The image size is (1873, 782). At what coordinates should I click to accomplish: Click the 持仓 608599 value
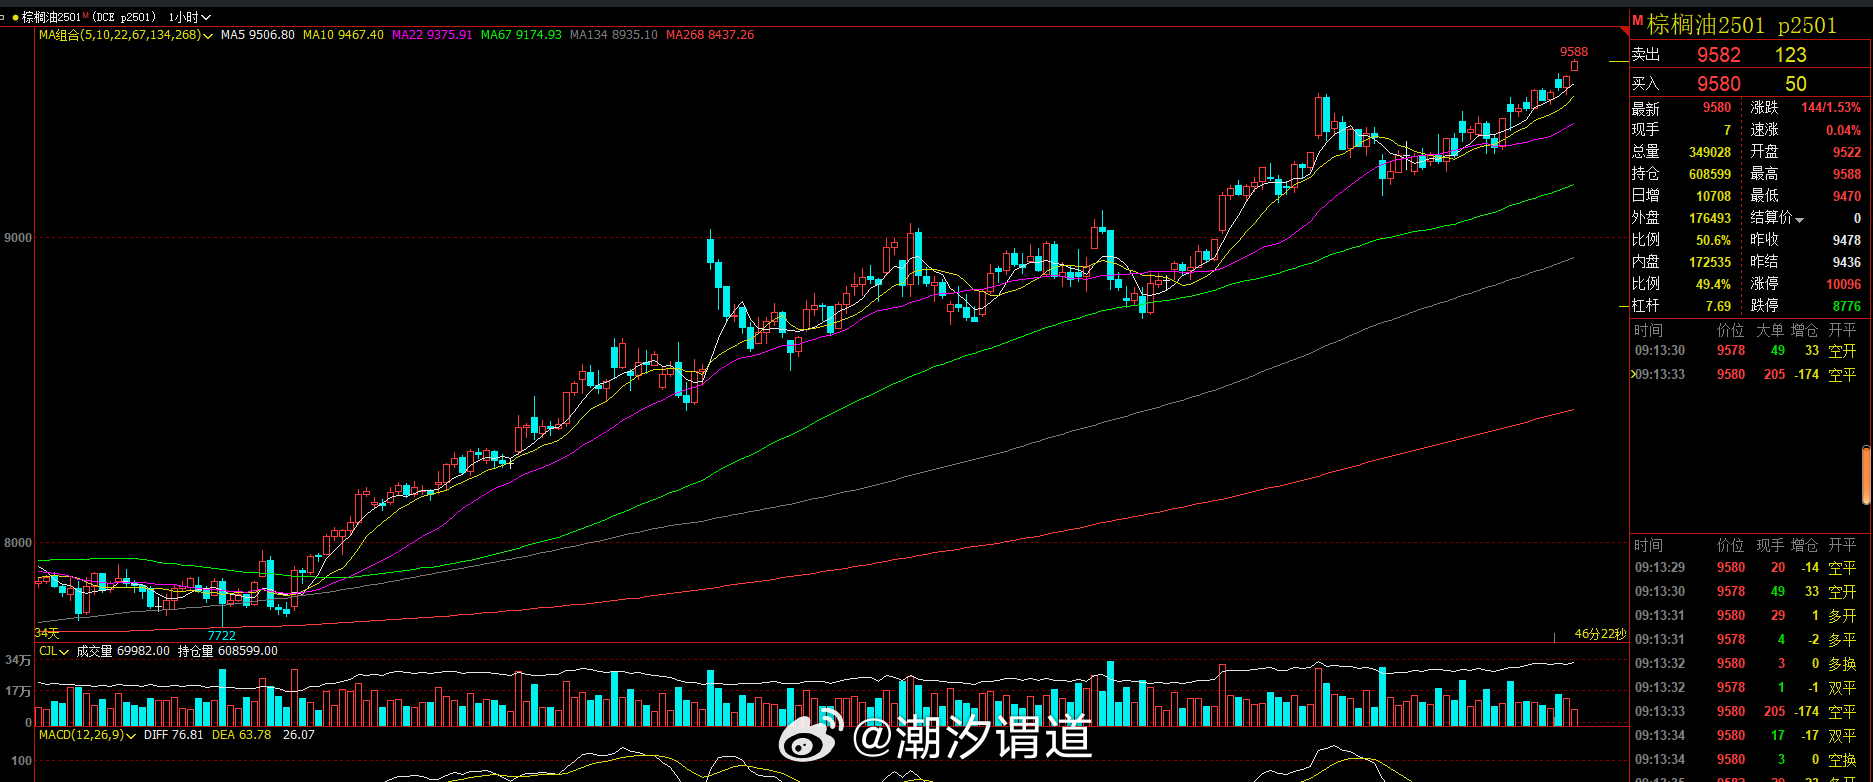(1710, 174)
